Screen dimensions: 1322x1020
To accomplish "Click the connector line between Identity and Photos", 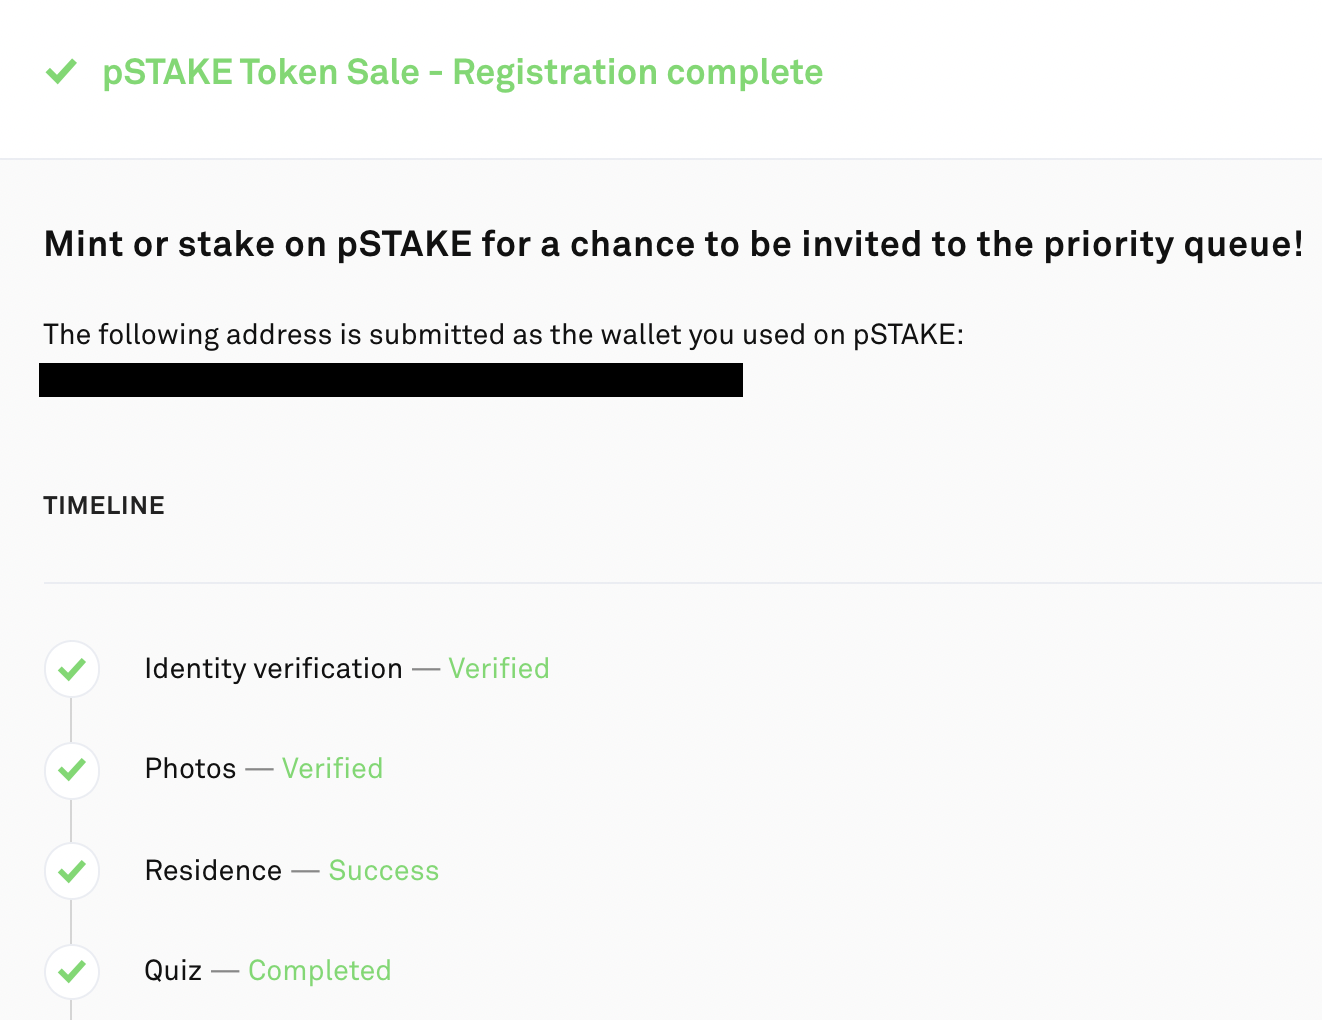I will pyautogui.click(x=72, y=720).
